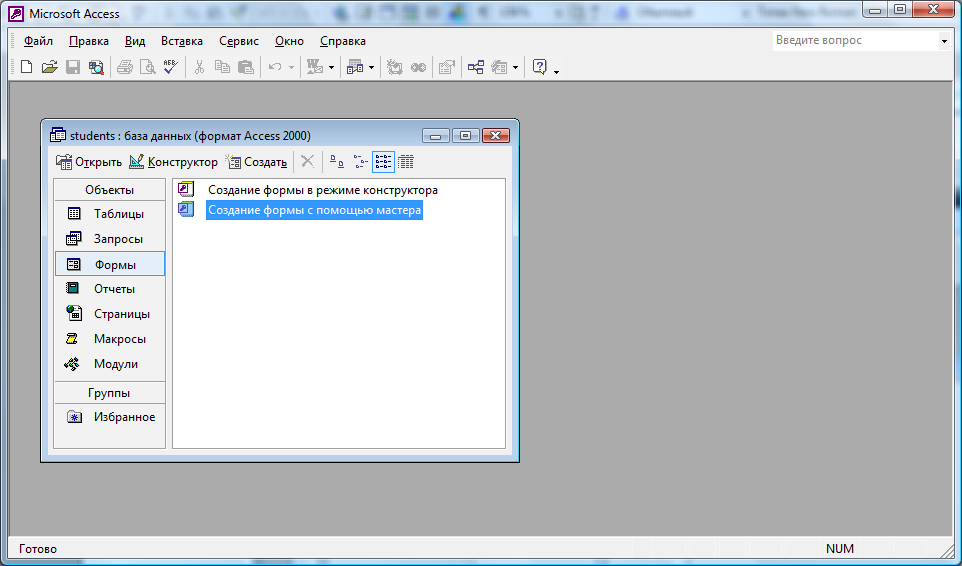The height and width of the screenshot is (566, 962).
Task: Open the Справка menu
Action: [x=343, y=41]
